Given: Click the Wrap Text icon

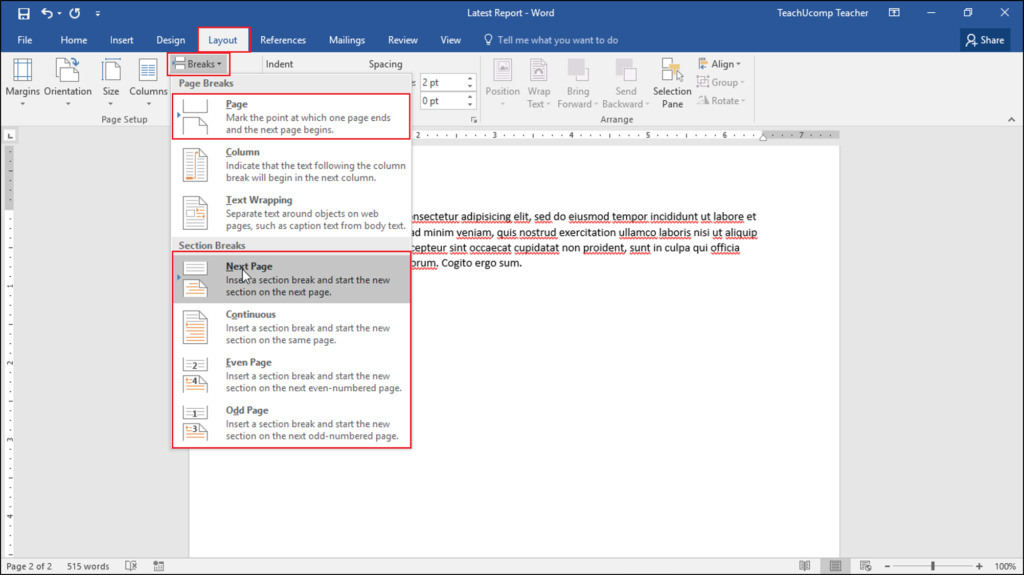Looking at the screenshot, I should (538, 80).
